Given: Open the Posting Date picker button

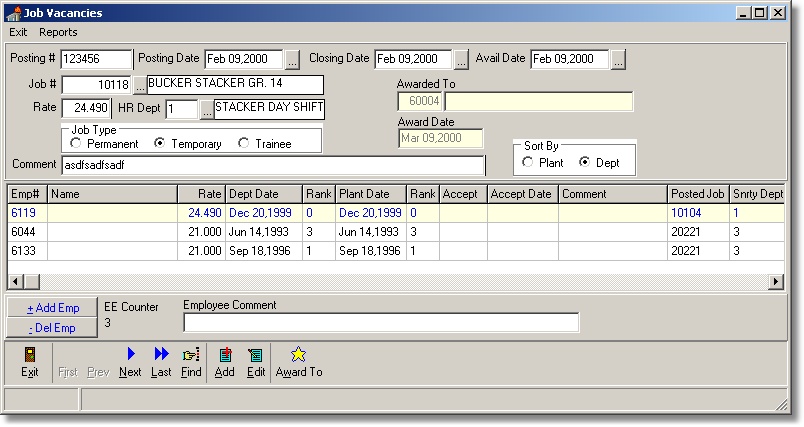Looking at the screenshot, I should 292,59.
